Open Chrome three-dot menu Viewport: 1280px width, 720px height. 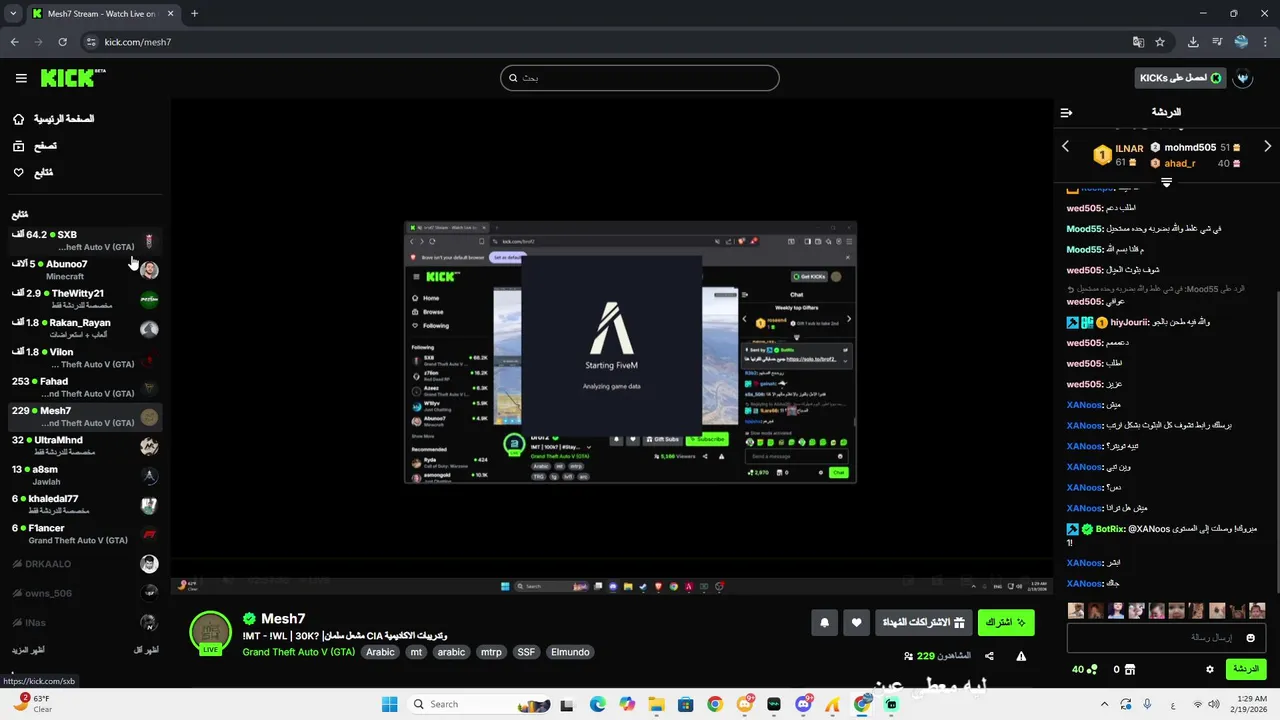pos(1265,42)
